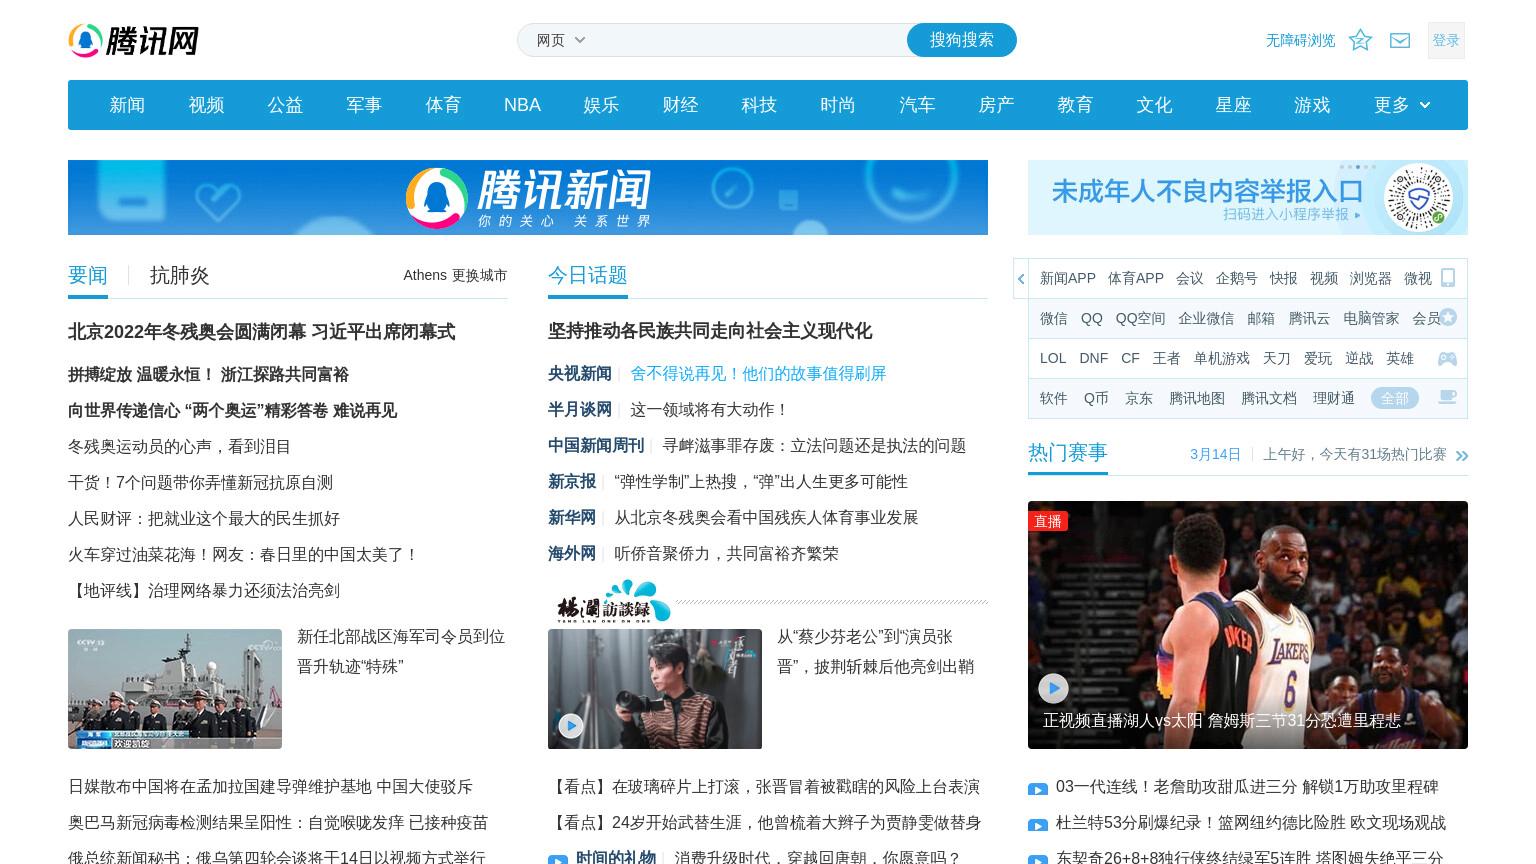Open 无障碍浏览 accessibility link

point(1300,40)
